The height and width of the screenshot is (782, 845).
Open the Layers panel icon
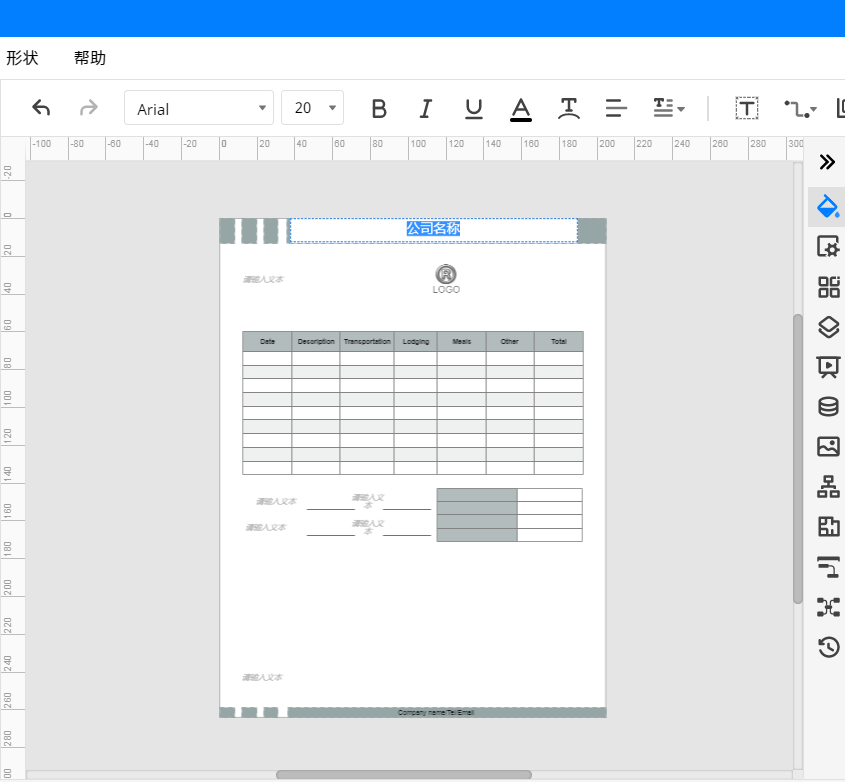828,327
